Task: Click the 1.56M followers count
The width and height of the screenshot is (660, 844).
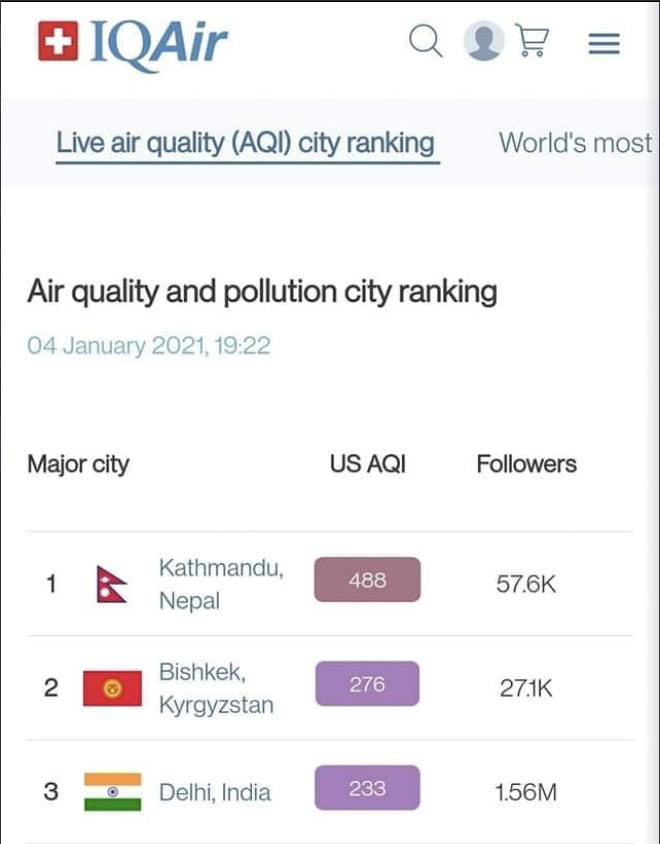Action: pos(525,792)
